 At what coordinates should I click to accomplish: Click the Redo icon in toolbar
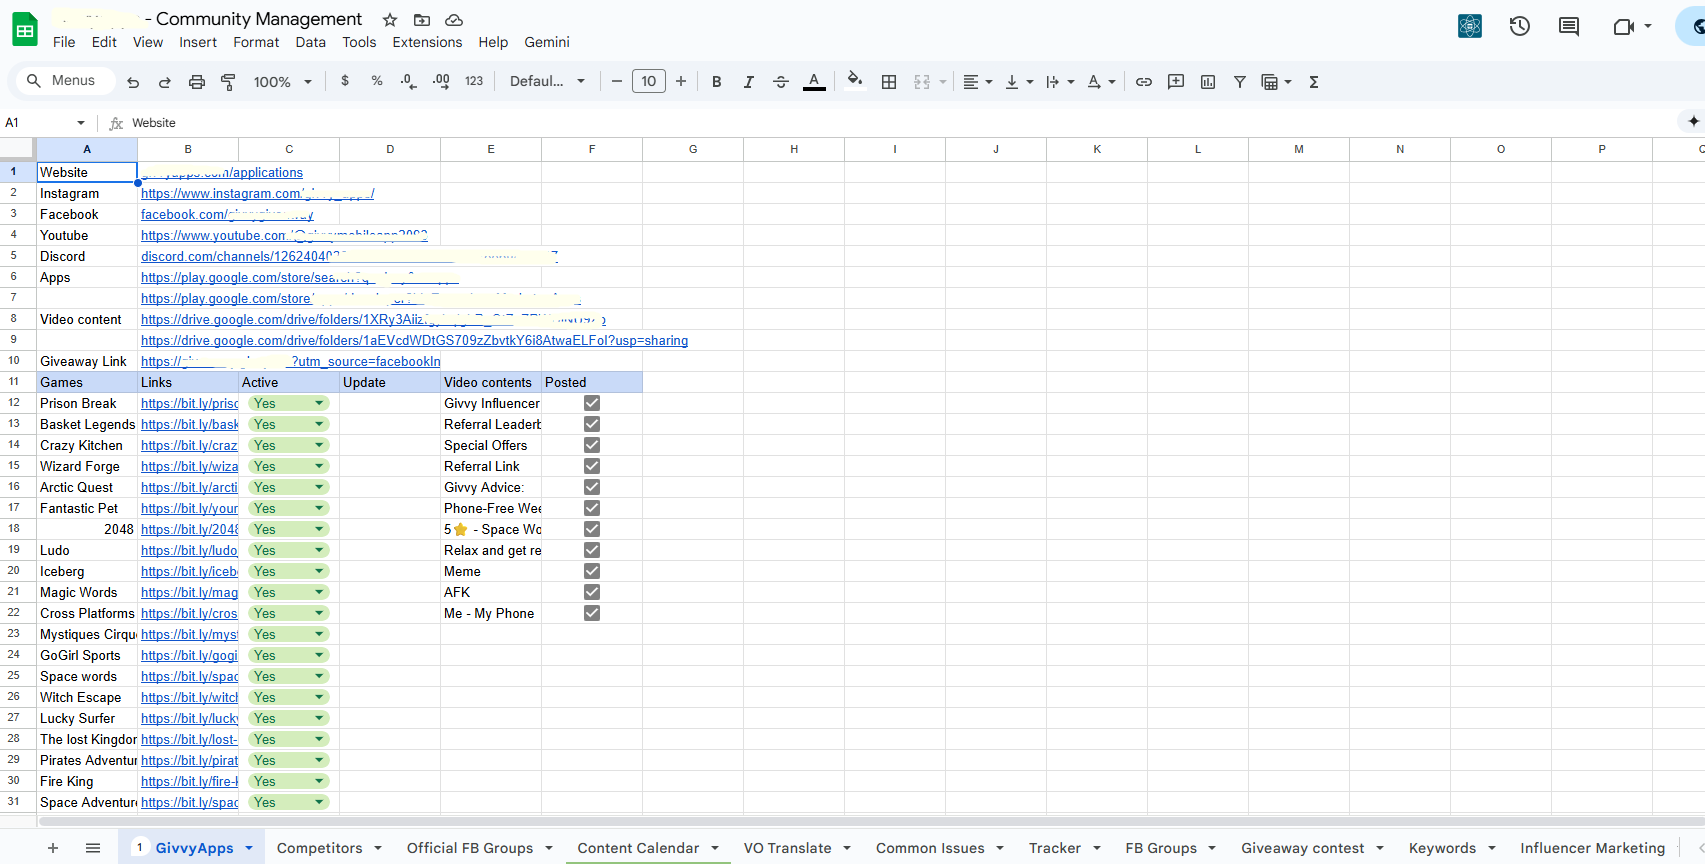tap(165, 82)
